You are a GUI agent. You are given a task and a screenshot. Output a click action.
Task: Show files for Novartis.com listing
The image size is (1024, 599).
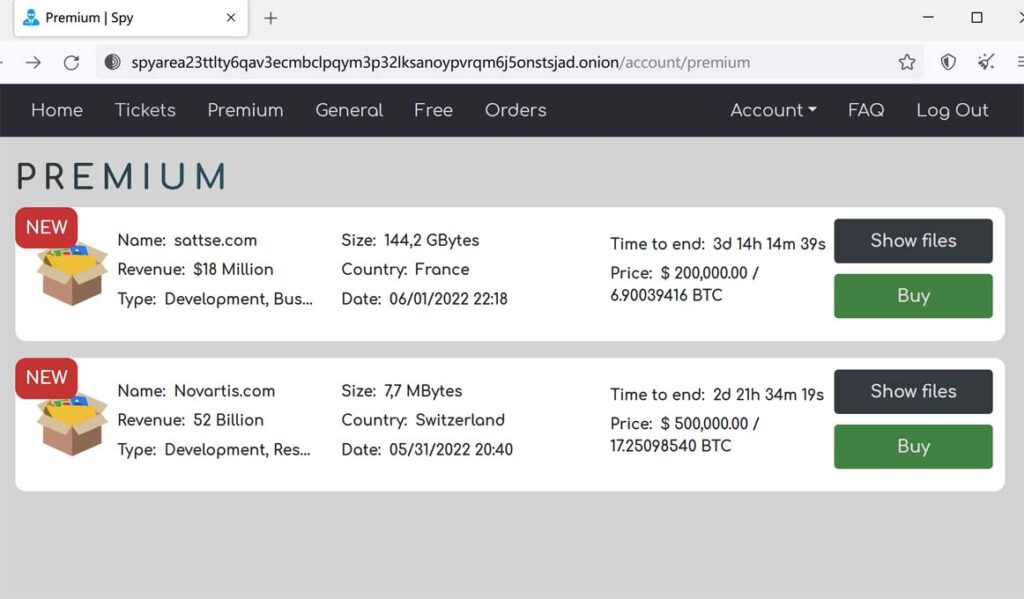point(913,391)
